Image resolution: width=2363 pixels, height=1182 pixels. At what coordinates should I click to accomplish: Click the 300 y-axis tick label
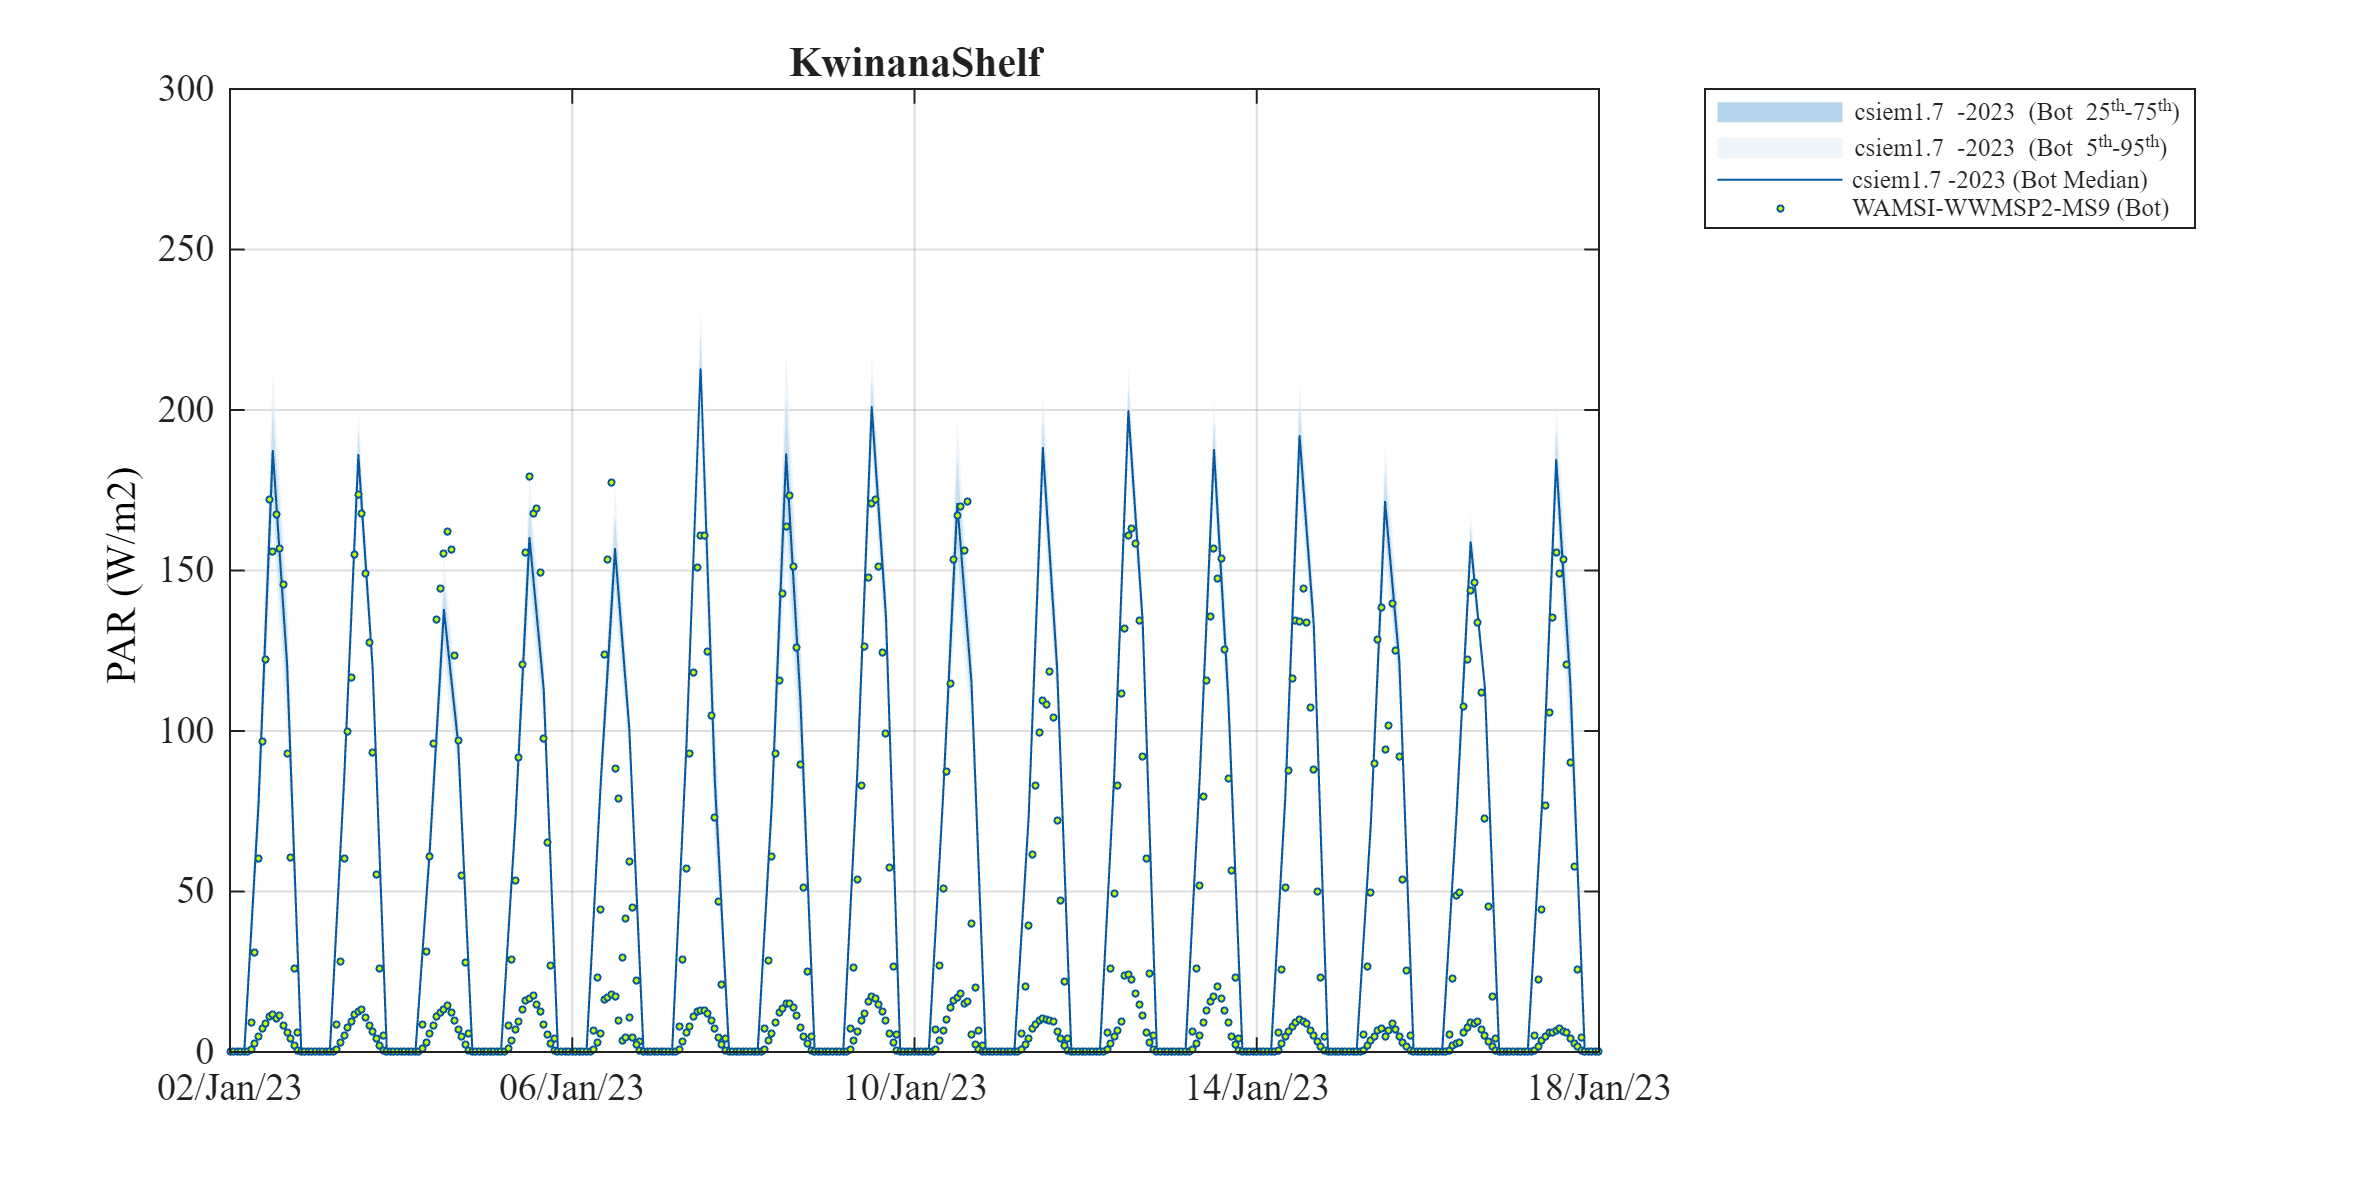click(186, 89)
